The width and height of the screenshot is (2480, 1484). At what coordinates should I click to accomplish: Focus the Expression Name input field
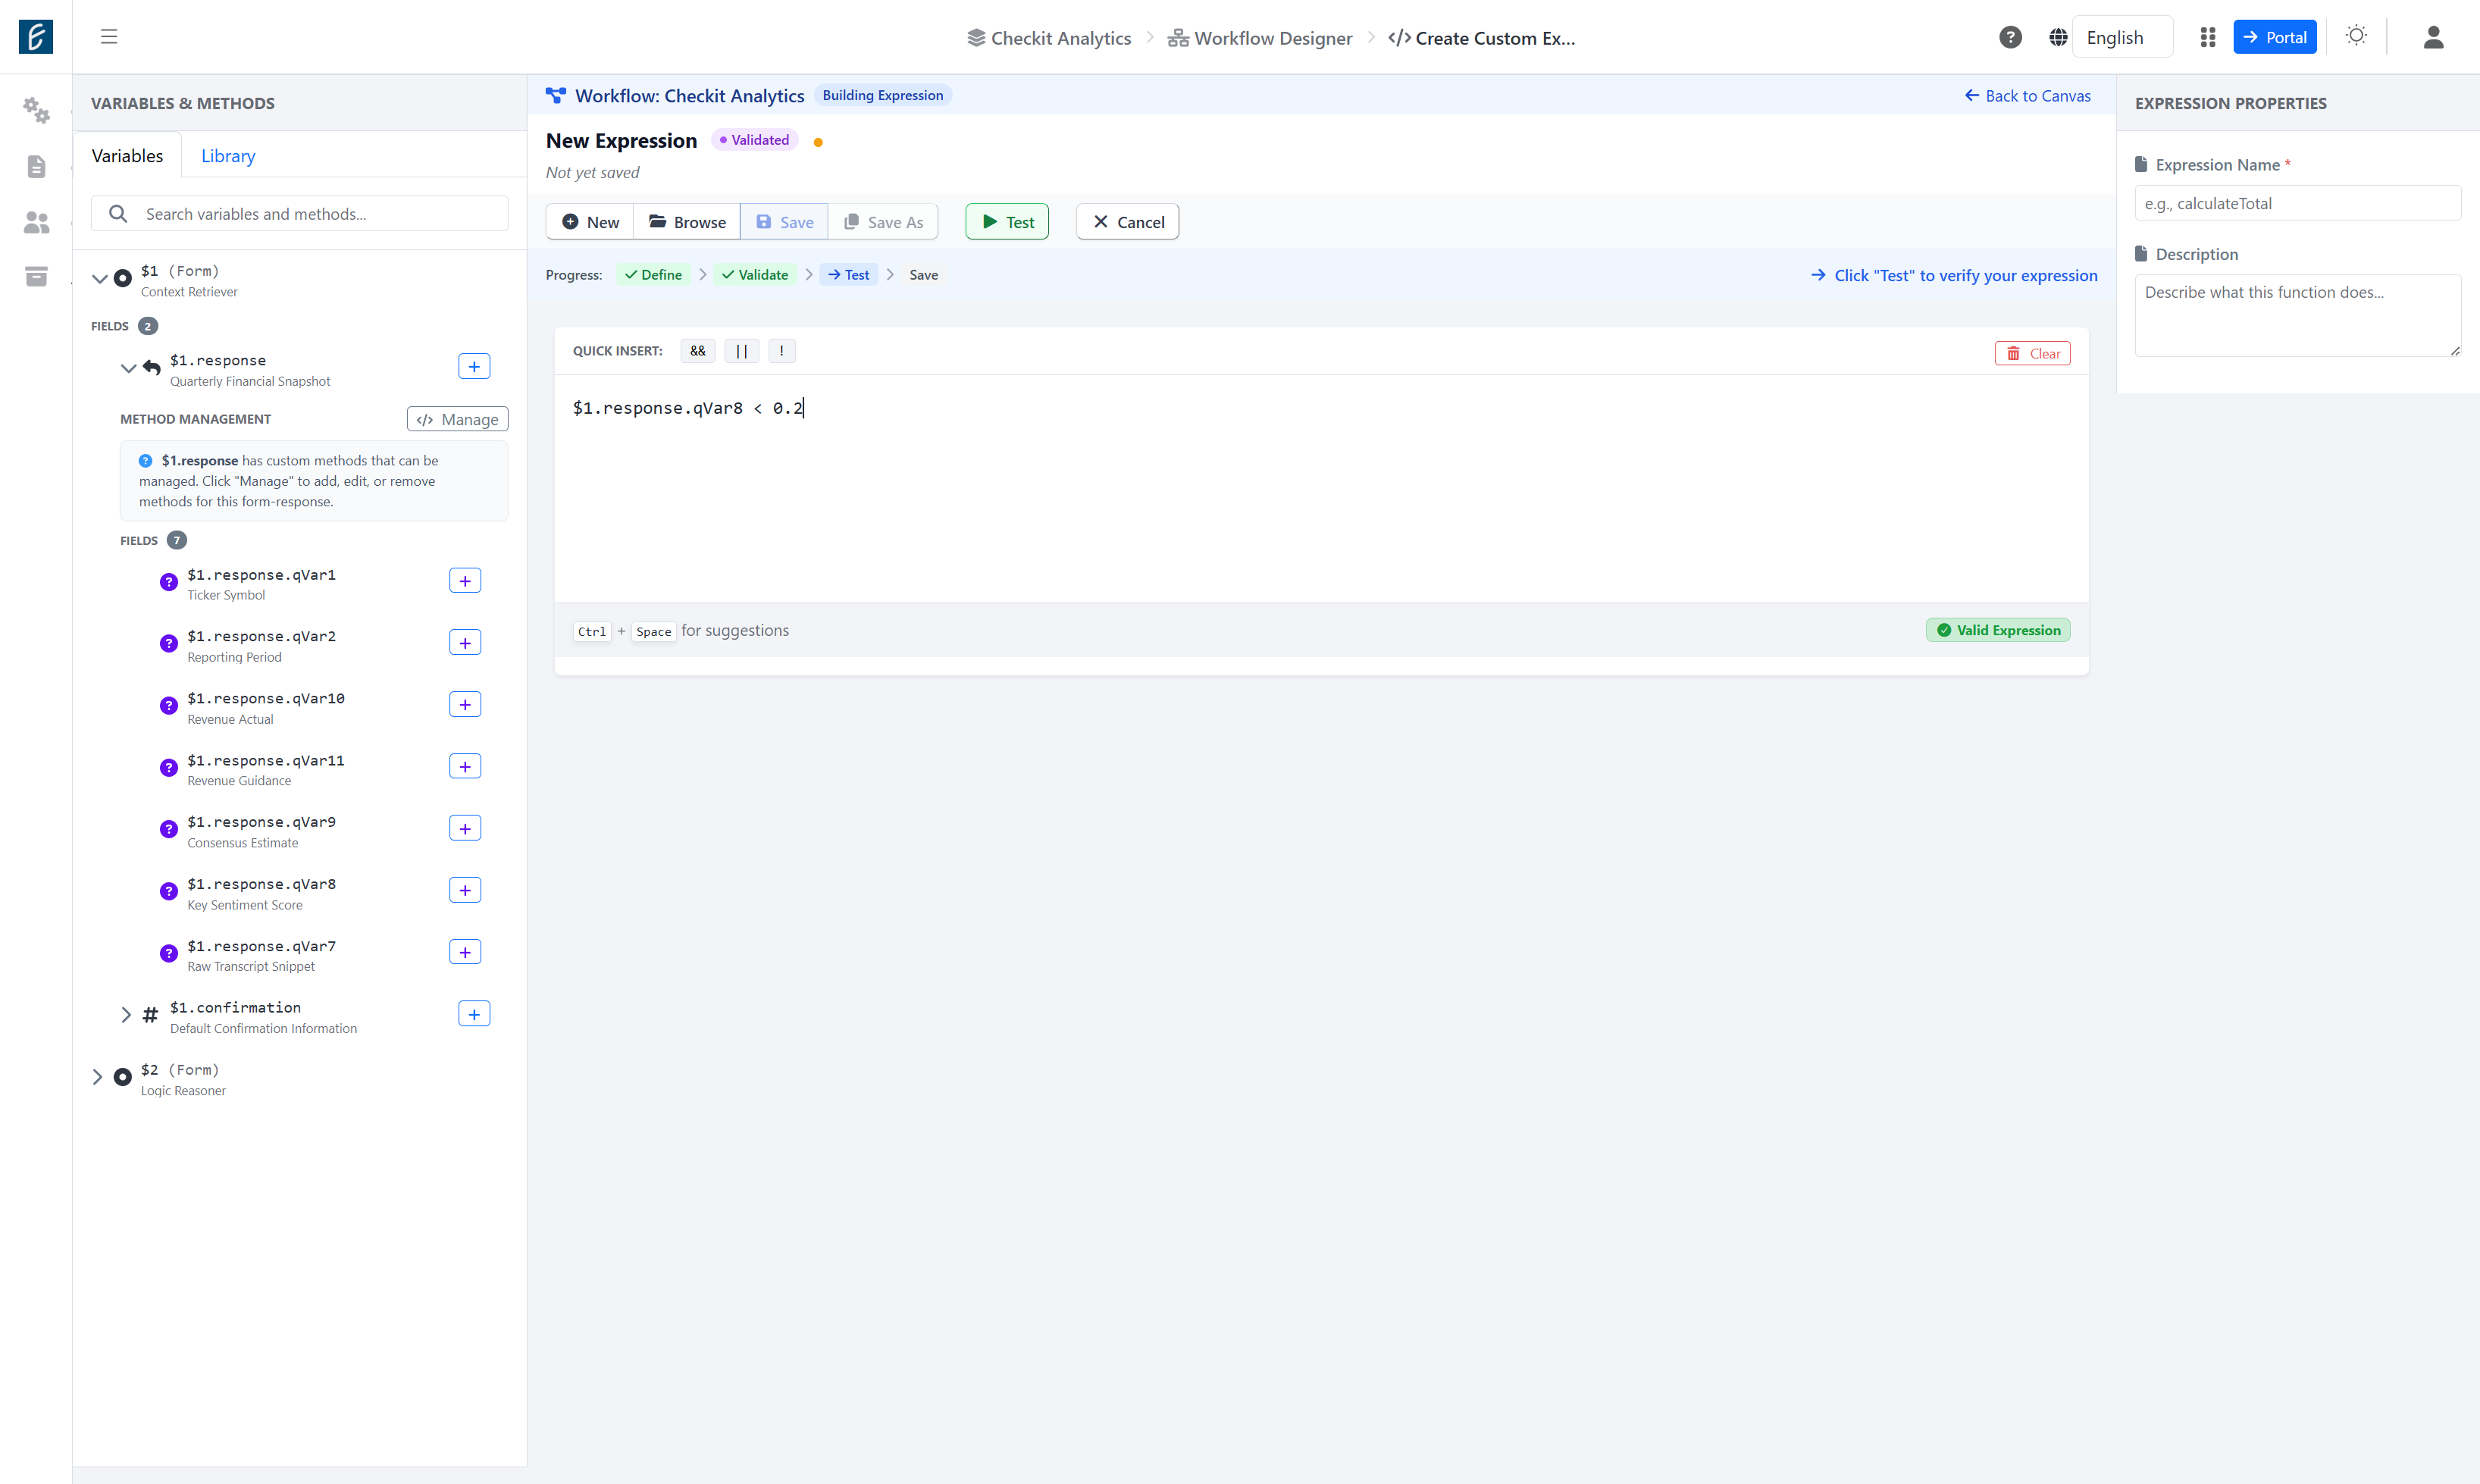2298,203
